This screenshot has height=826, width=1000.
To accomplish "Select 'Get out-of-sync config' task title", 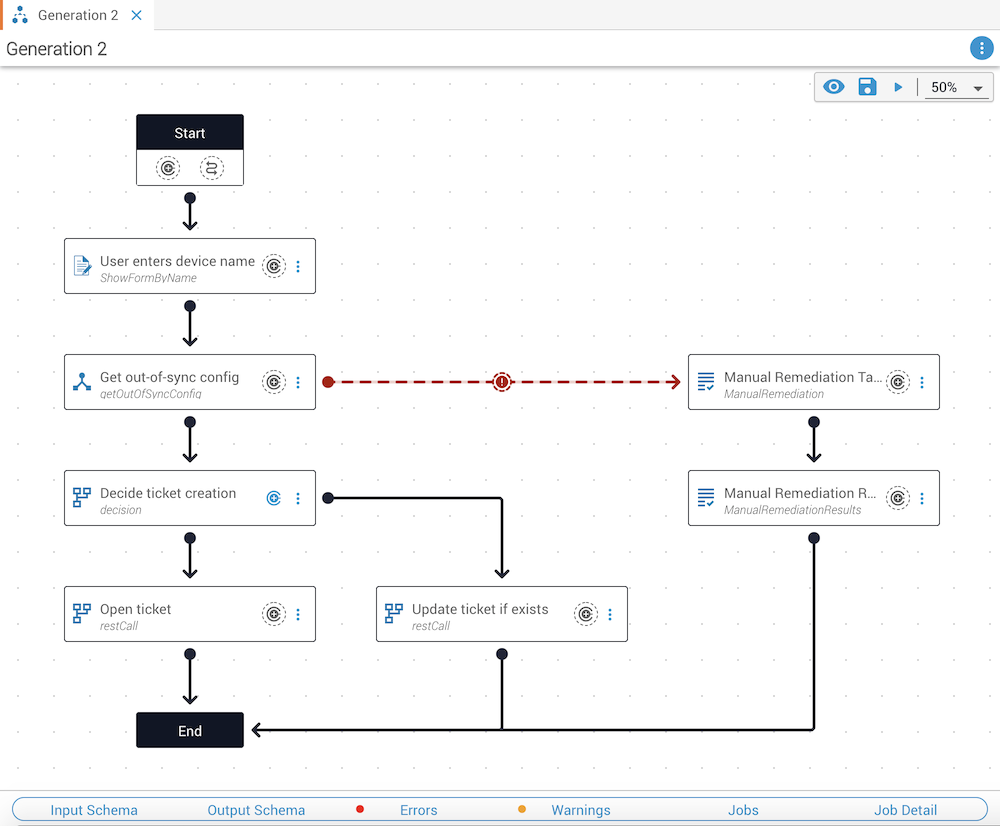I will (x=169, y=377).
